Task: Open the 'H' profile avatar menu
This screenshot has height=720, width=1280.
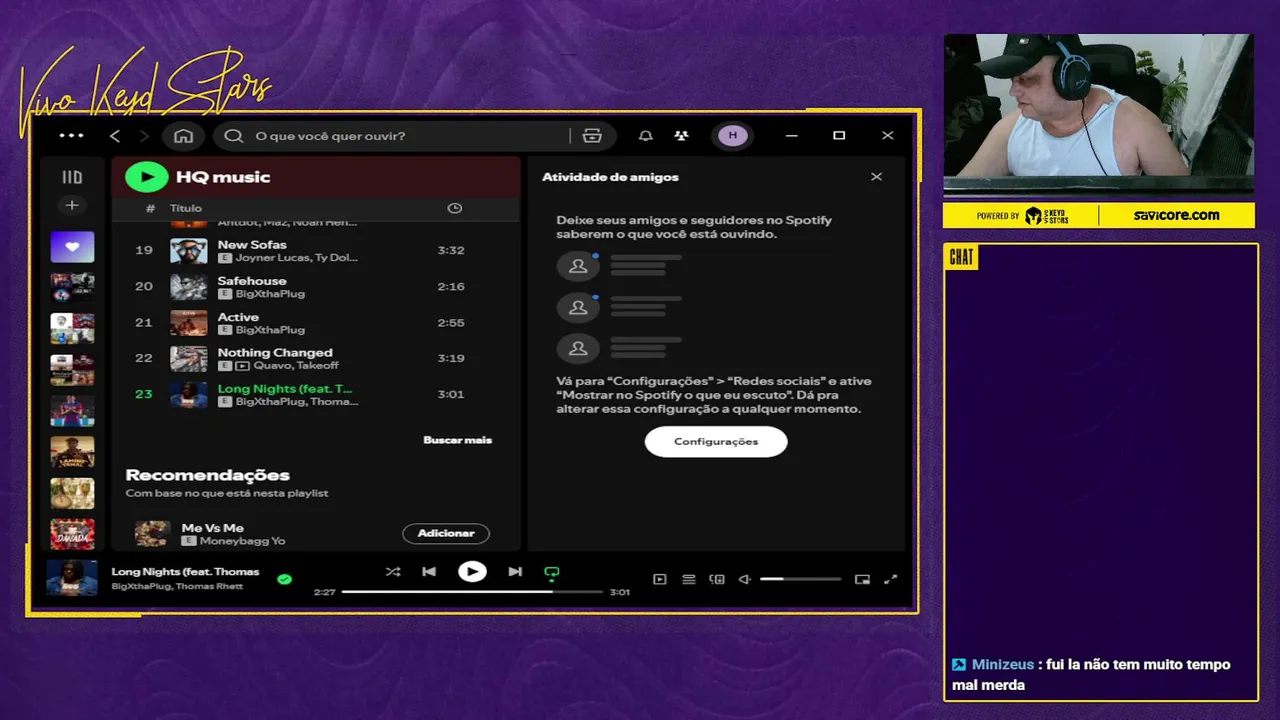Action: coord(733,136)
